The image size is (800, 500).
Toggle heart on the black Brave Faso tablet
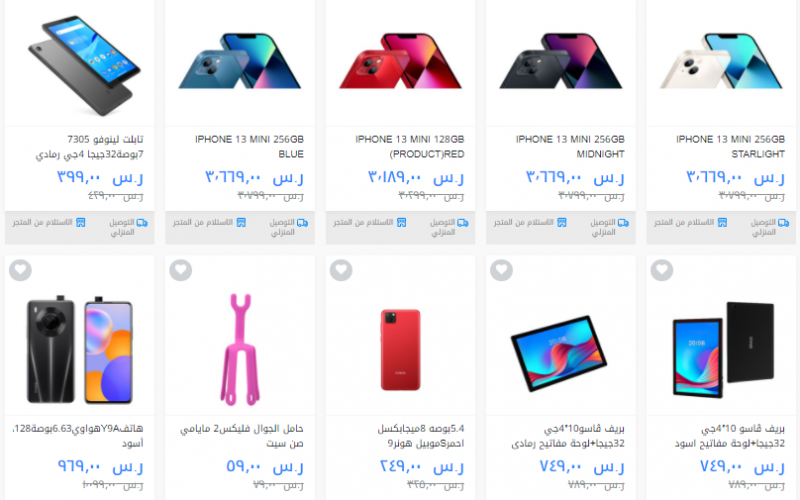pos(662,270)
